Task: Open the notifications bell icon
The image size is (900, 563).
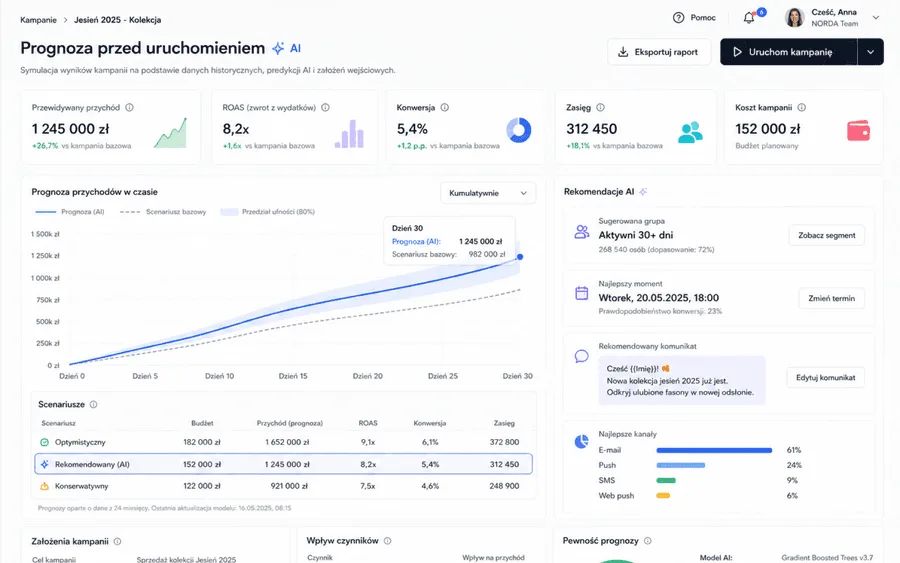Action: (x=748, y=18)
